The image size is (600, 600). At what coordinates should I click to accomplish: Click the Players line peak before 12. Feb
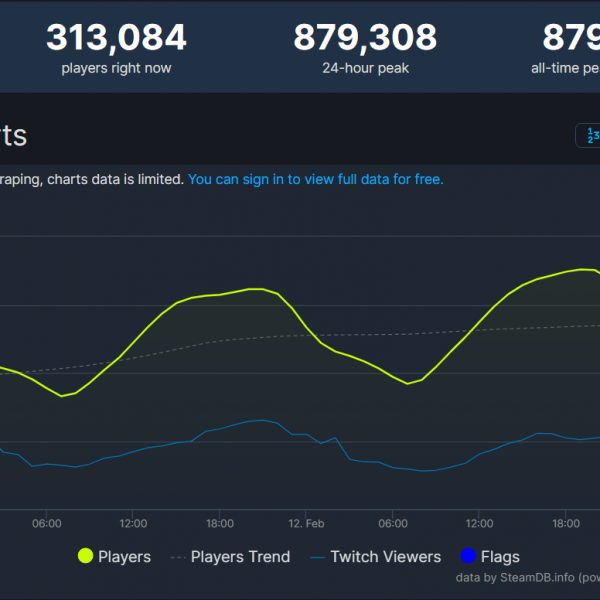click(x=256, y=289)
